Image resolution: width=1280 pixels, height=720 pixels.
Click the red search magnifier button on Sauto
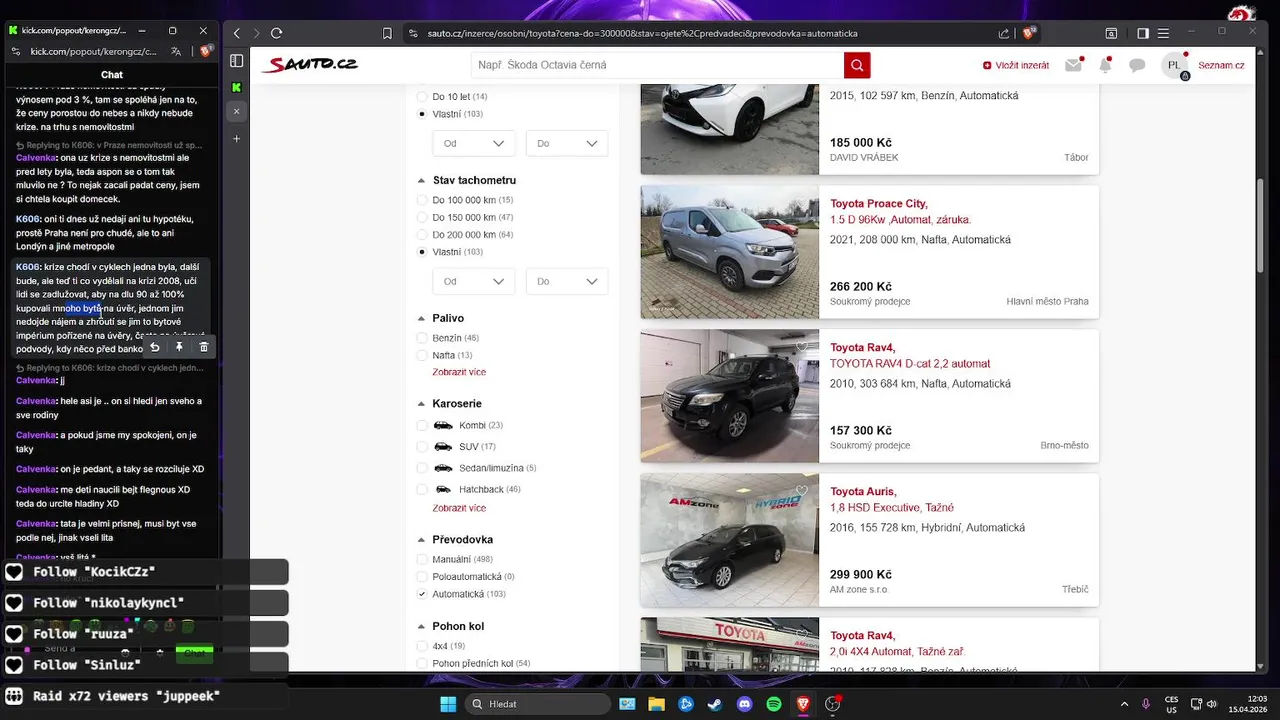(x=857, y=65)
